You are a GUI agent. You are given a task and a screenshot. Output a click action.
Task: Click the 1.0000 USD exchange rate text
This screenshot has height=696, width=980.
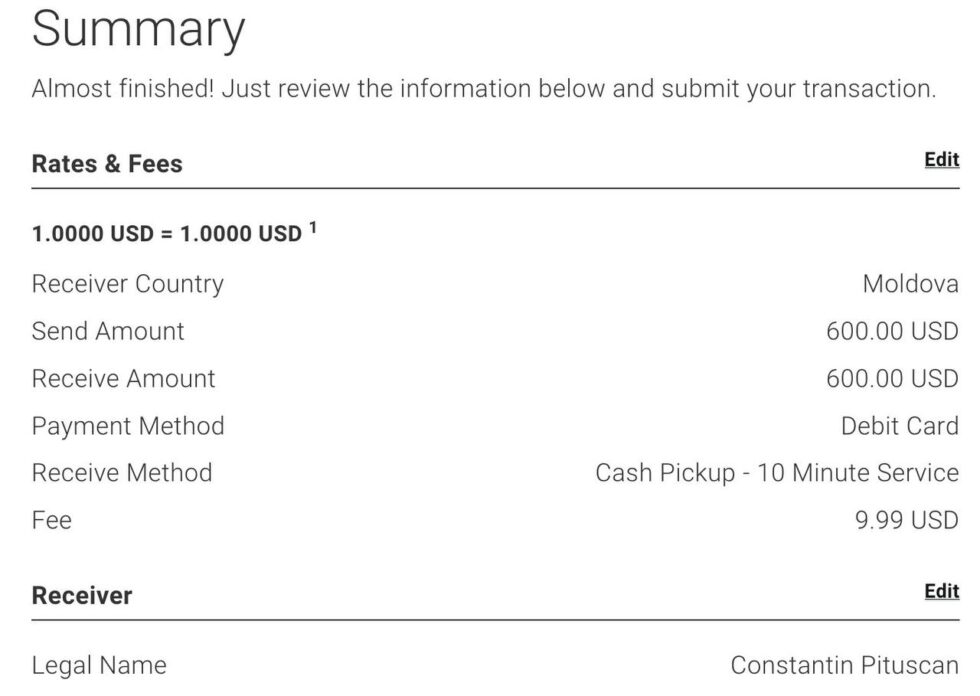(166, 234)
